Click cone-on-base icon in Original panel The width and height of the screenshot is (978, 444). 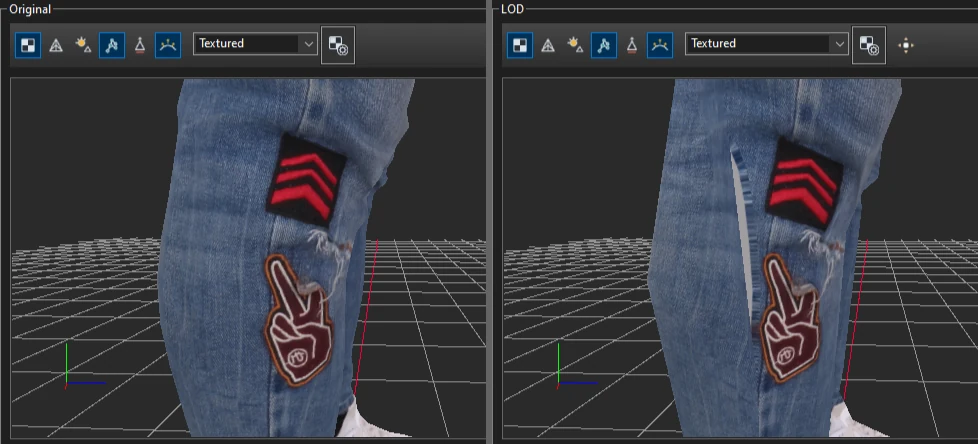[140, 45]
